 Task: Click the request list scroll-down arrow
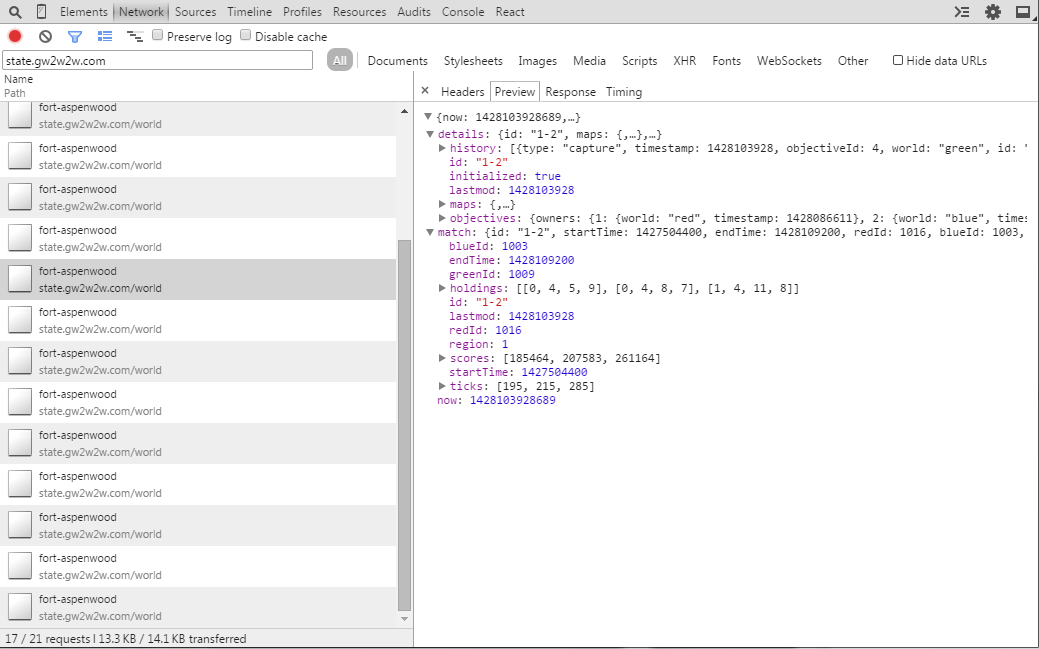pyautogui.click(x=404, y=619)
